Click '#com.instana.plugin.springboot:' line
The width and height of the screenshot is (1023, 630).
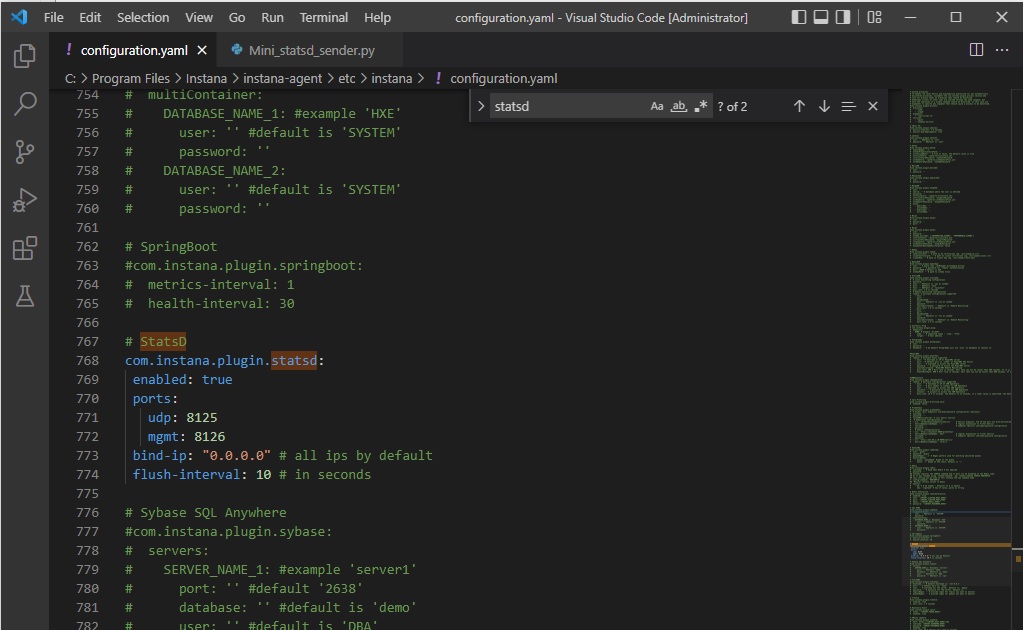click(x=243, y=265)
